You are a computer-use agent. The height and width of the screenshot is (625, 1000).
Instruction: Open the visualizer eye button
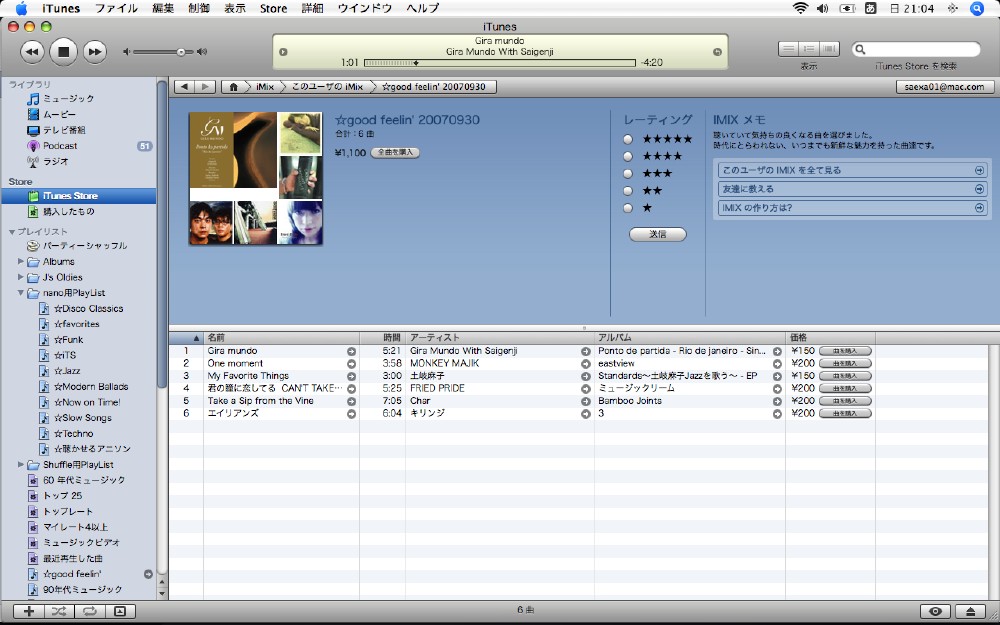click(935, 611)
